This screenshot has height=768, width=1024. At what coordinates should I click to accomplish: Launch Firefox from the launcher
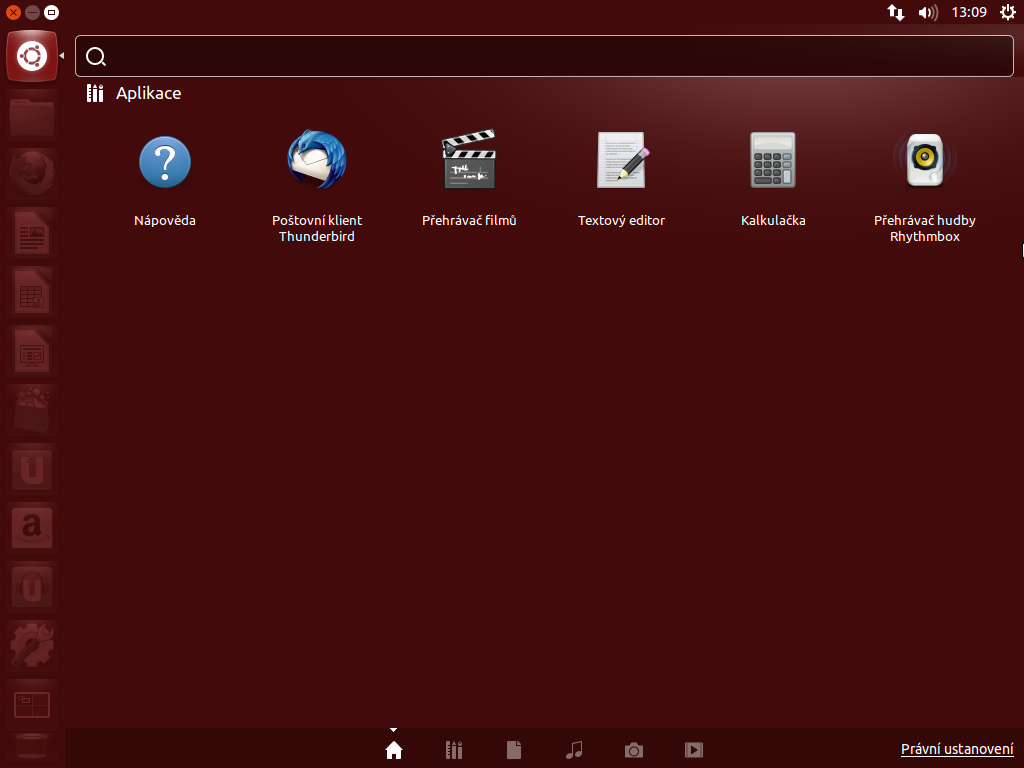32,174
